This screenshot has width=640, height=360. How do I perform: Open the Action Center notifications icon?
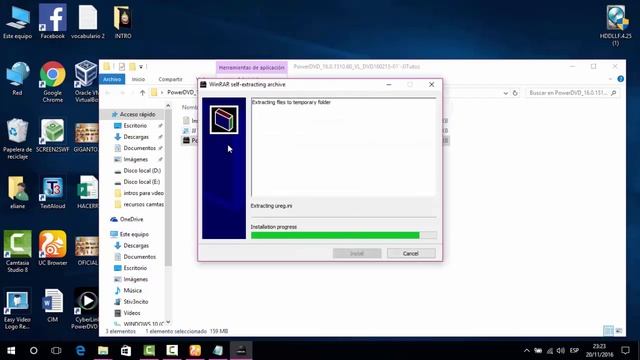point(625,350)
